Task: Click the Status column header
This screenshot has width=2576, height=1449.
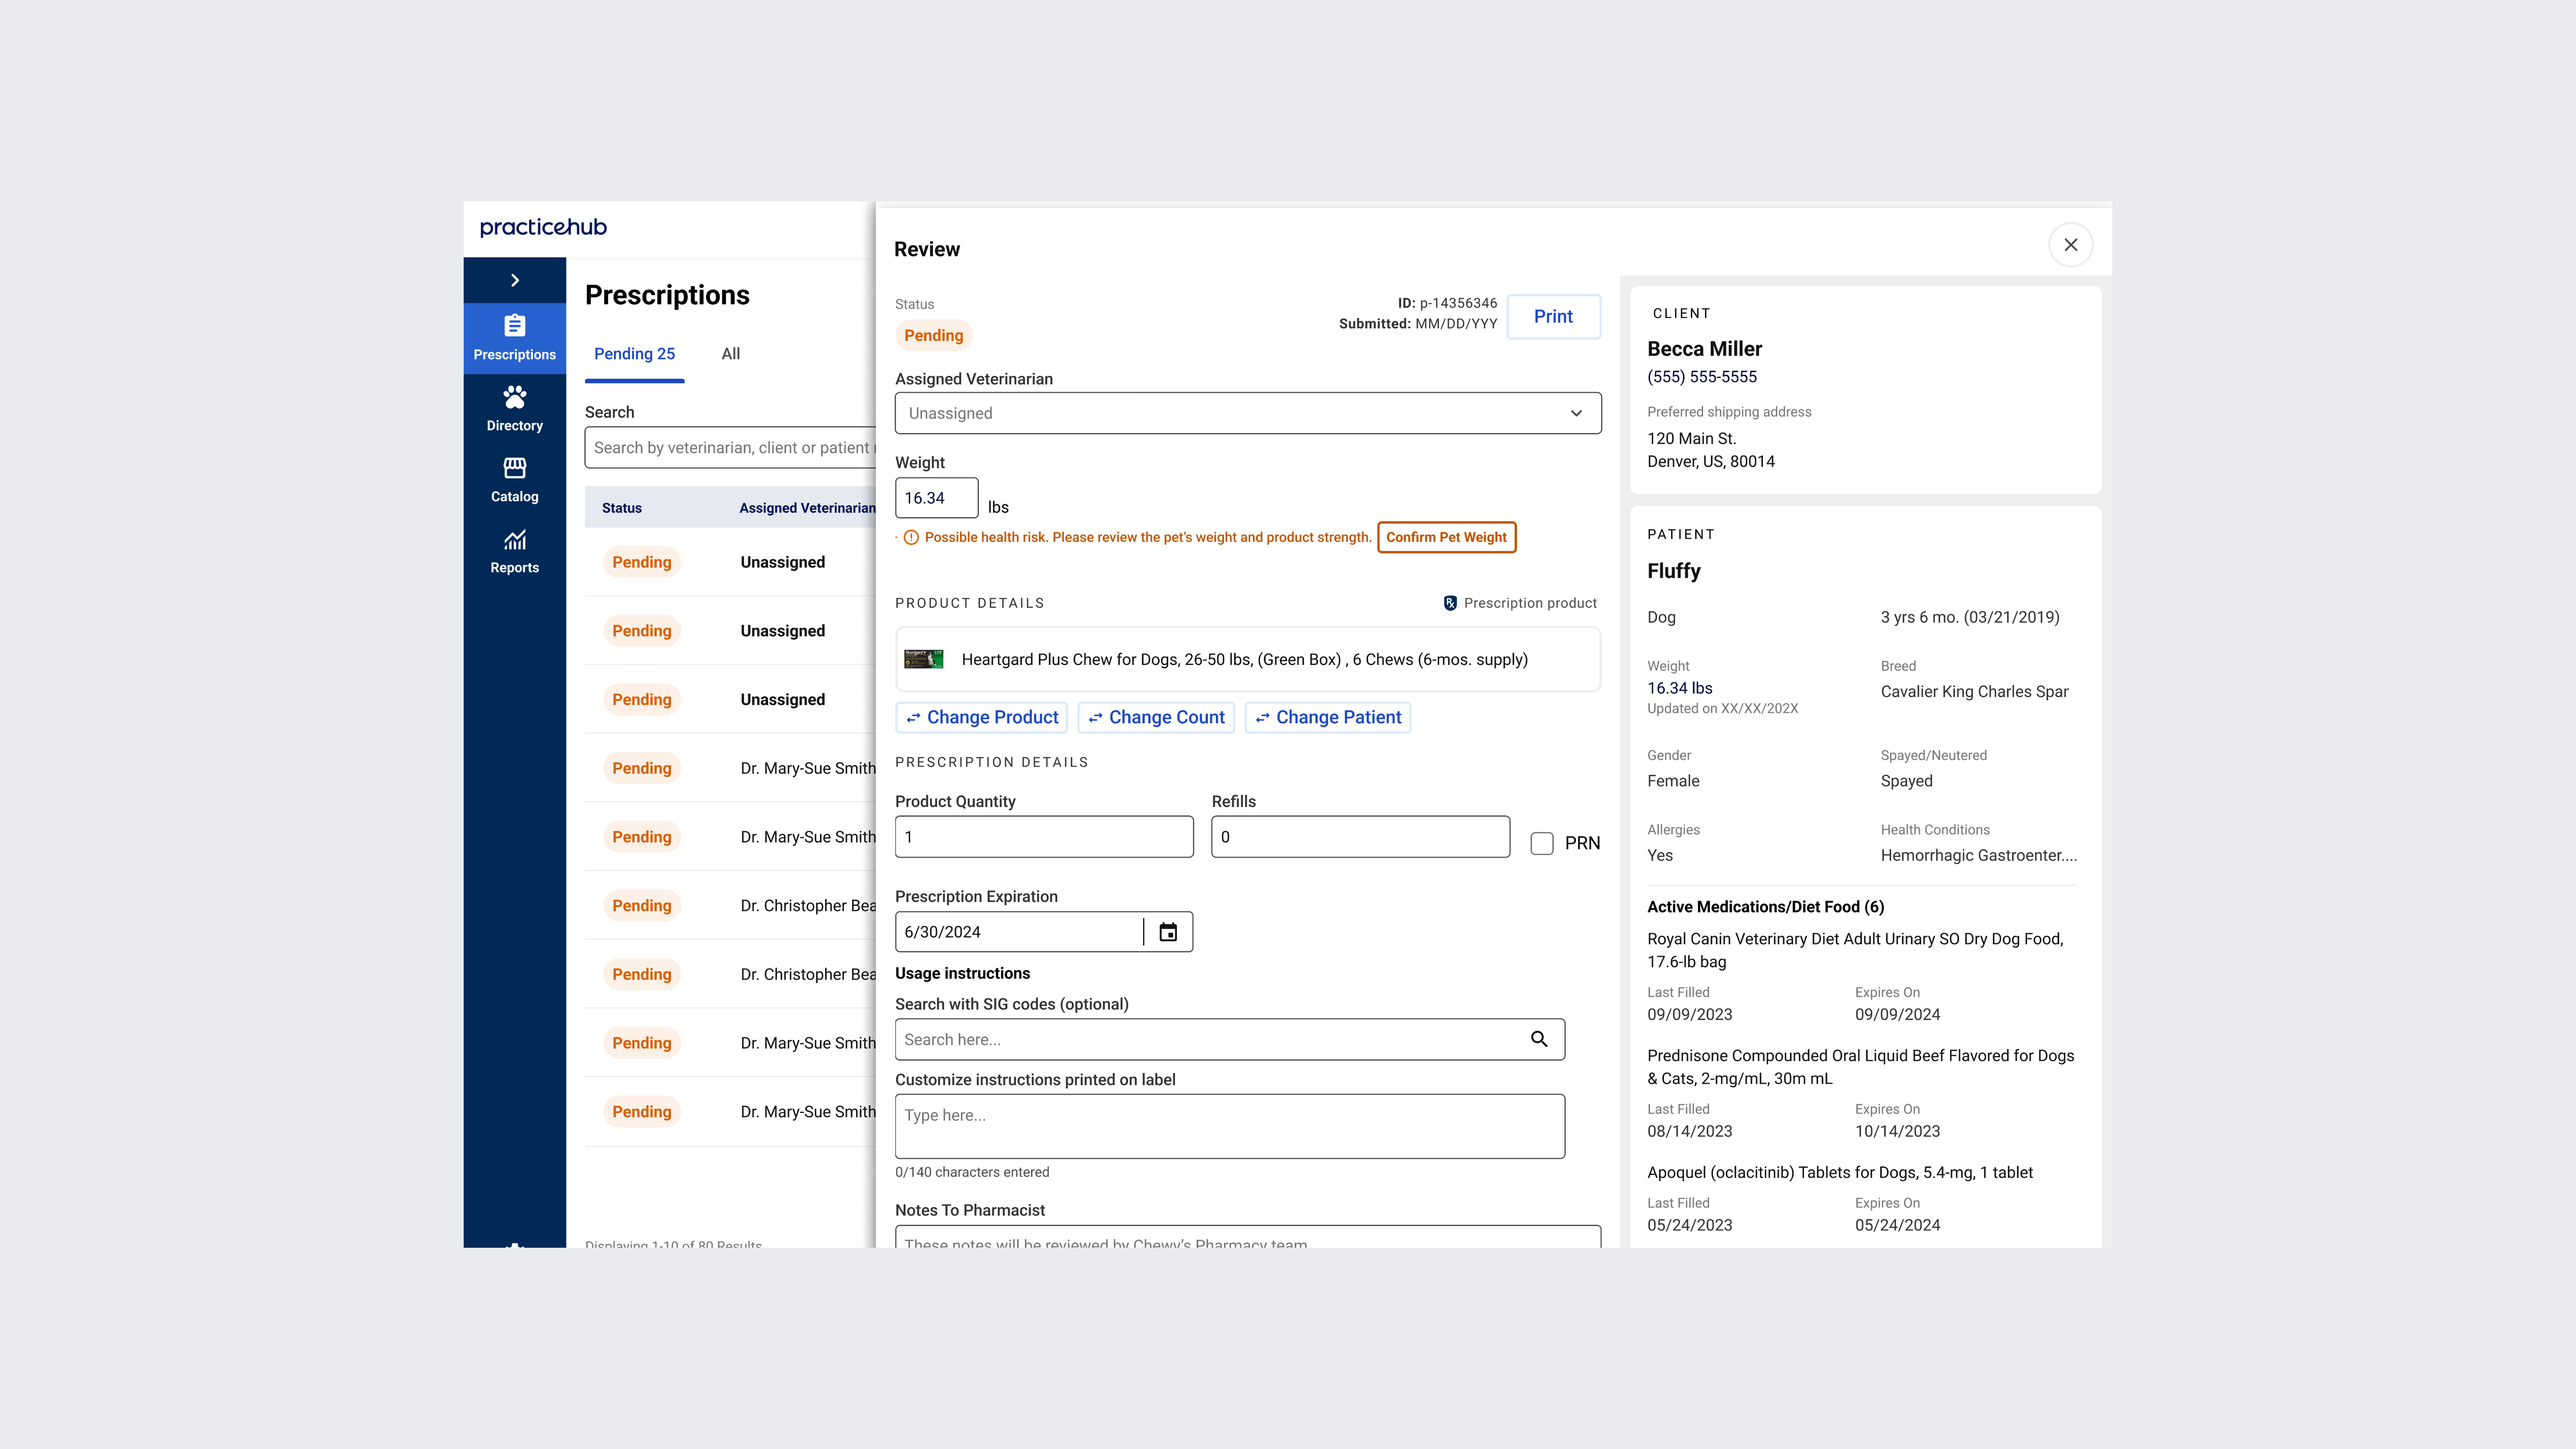Action: 622,508
